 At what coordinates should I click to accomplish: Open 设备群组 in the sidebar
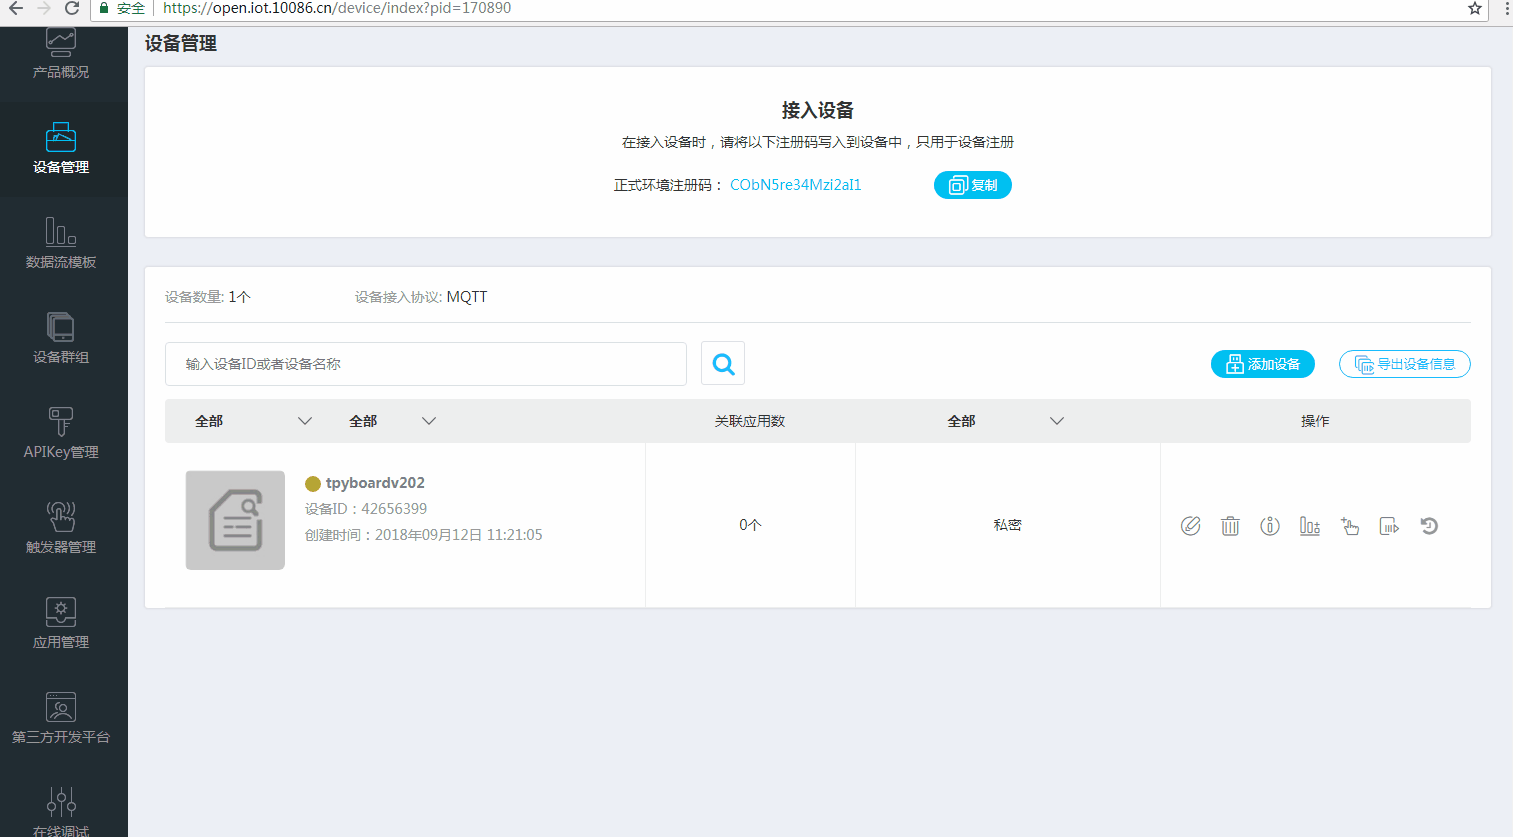coord(61,338)
